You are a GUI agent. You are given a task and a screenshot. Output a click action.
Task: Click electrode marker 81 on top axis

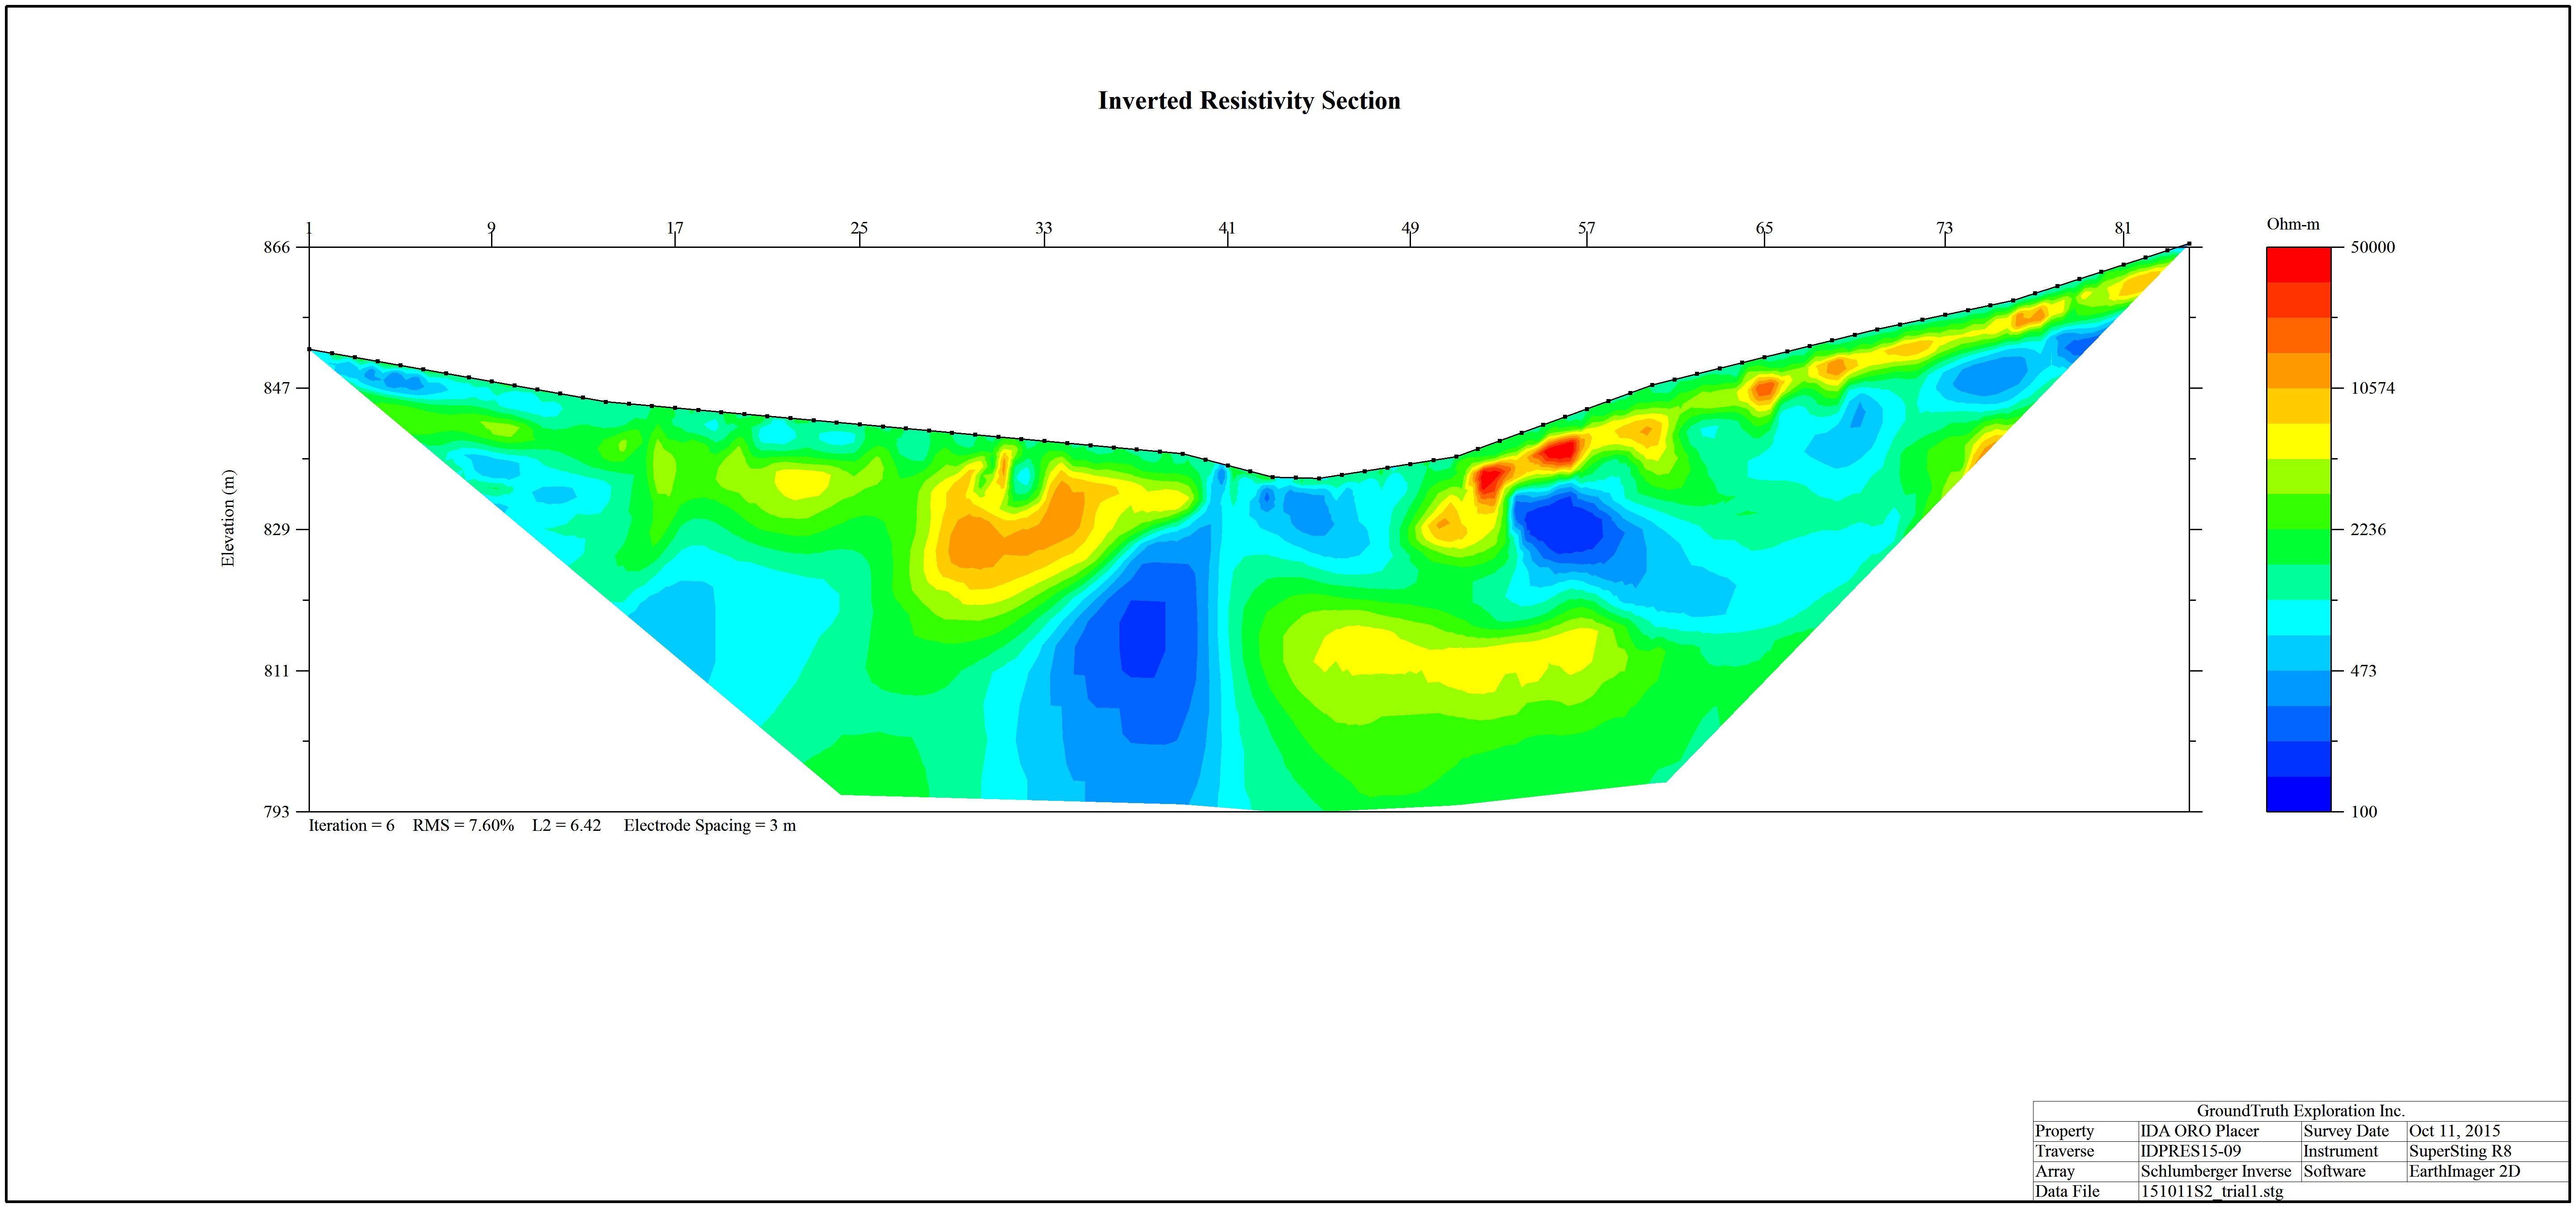[x=2123, y=228]
